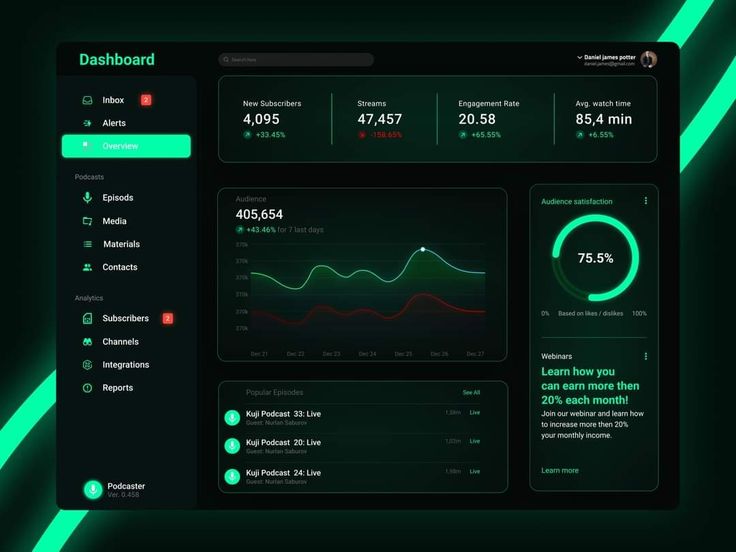This screenshot has width=736, height=552.
Task: Click Kuji Podcast 24: Live title
Action: pos(284,473)
